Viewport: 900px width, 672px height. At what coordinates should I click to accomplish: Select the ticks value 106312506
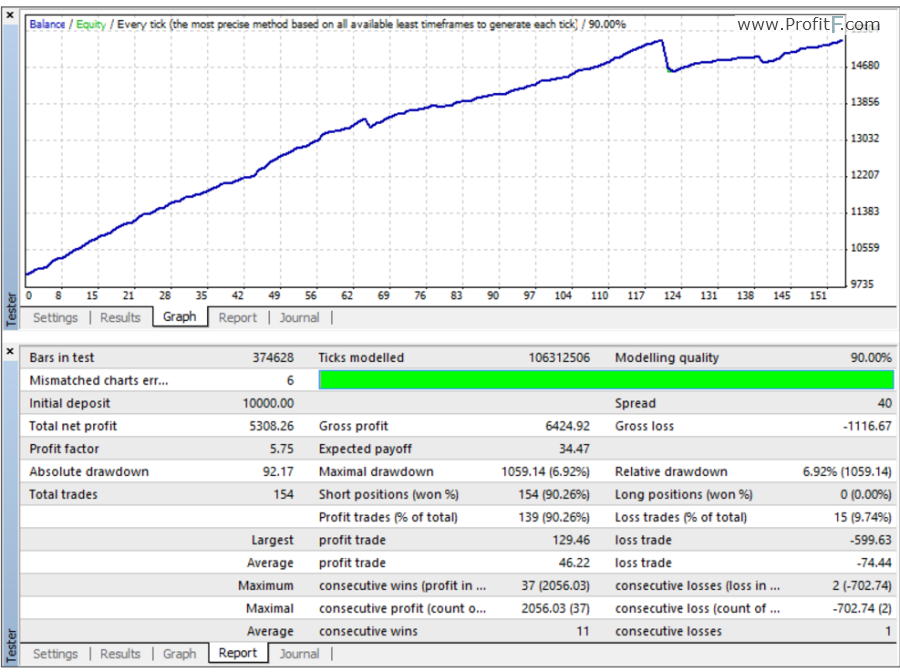point(559,358)
